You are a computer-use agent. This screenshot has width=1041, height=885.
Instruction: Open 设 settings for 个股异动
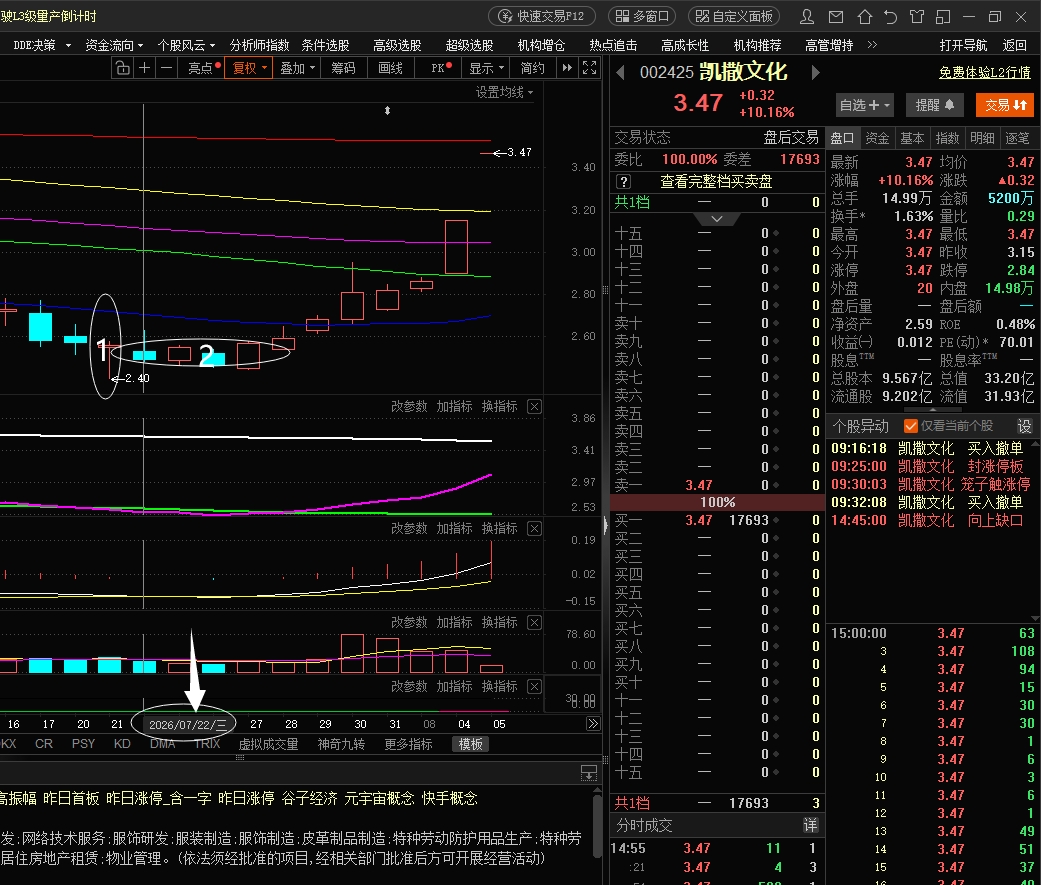[1024, 426]
